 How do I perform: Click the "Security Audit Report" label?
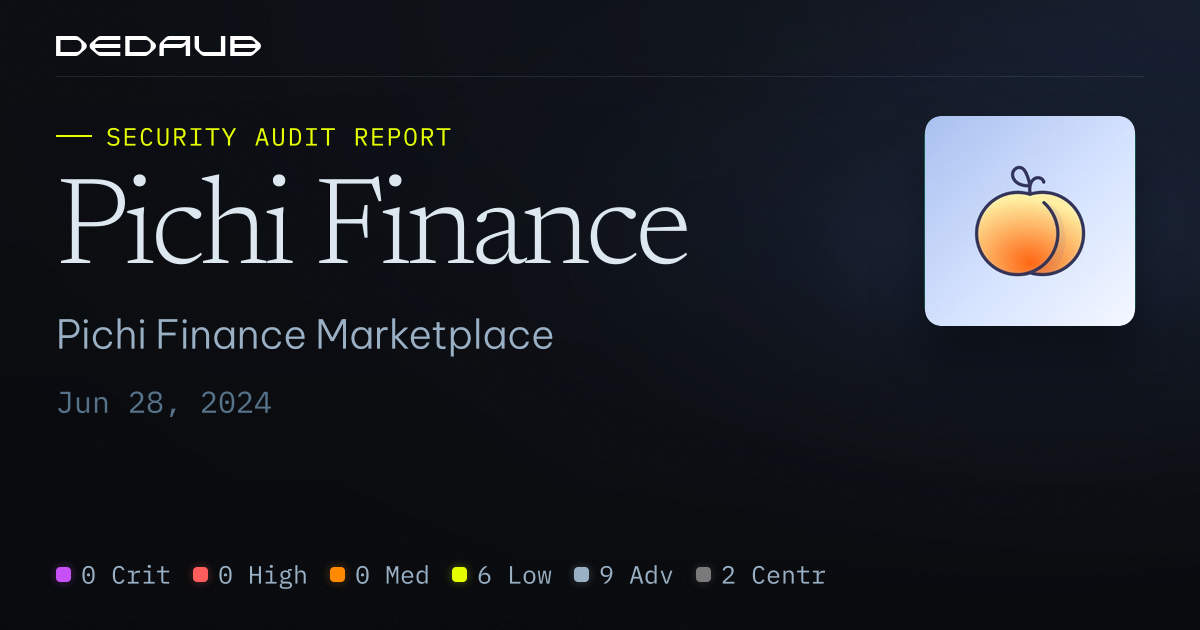coord(279,137)
